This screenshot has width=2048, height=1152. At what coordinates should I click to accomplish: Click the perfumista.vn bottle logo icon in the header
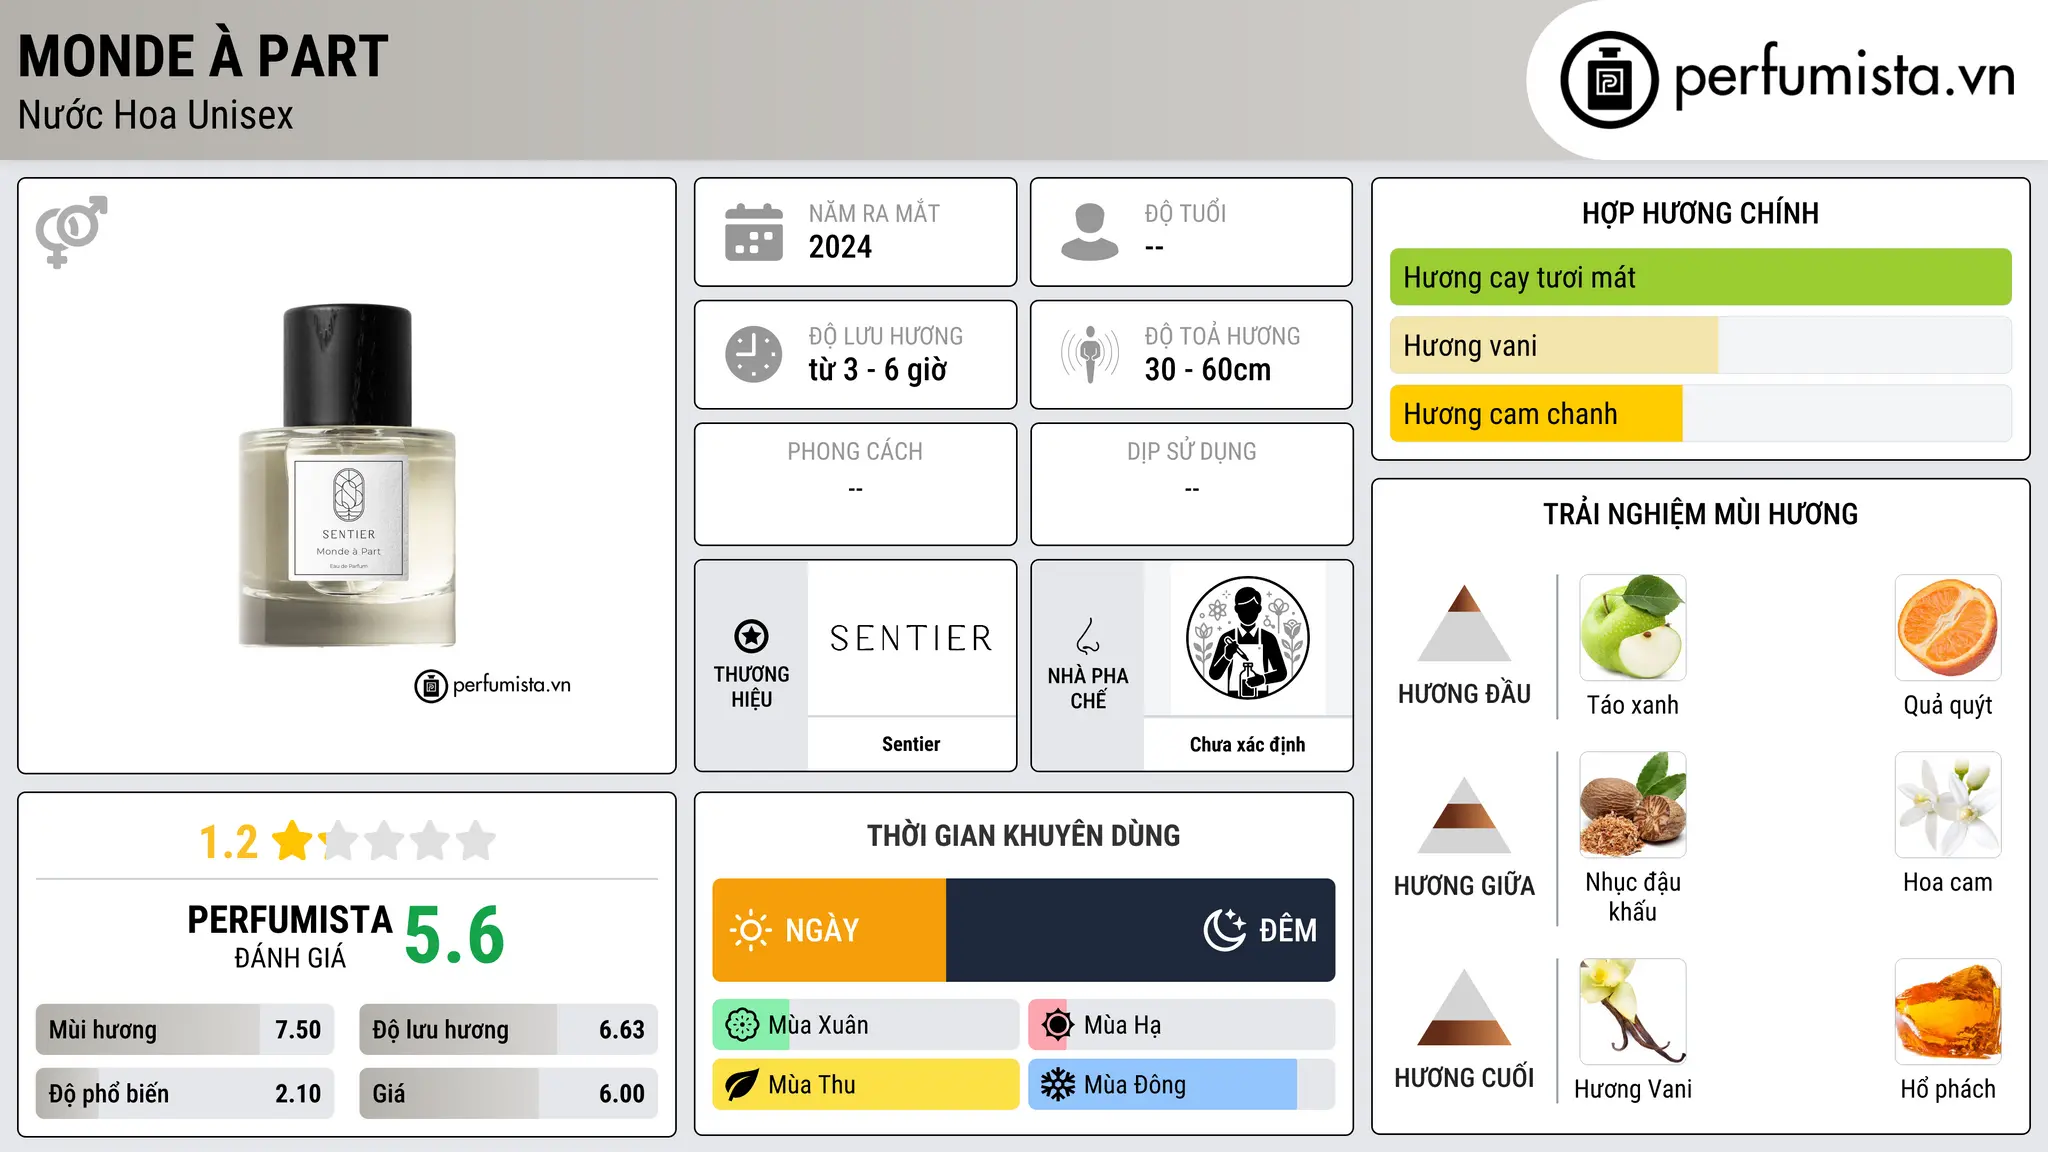[1609, 80]
